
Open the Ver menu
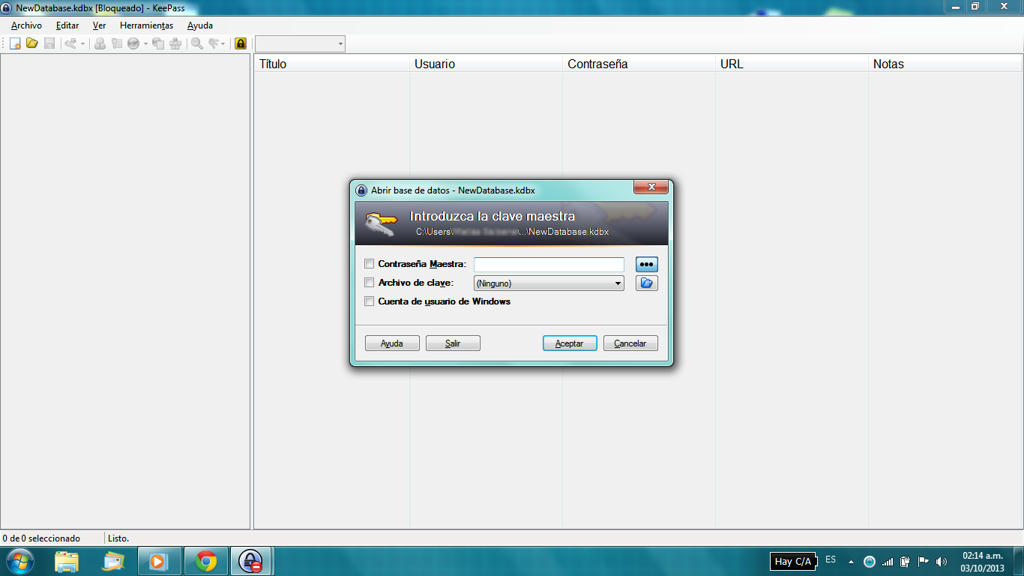pos(99,25)
